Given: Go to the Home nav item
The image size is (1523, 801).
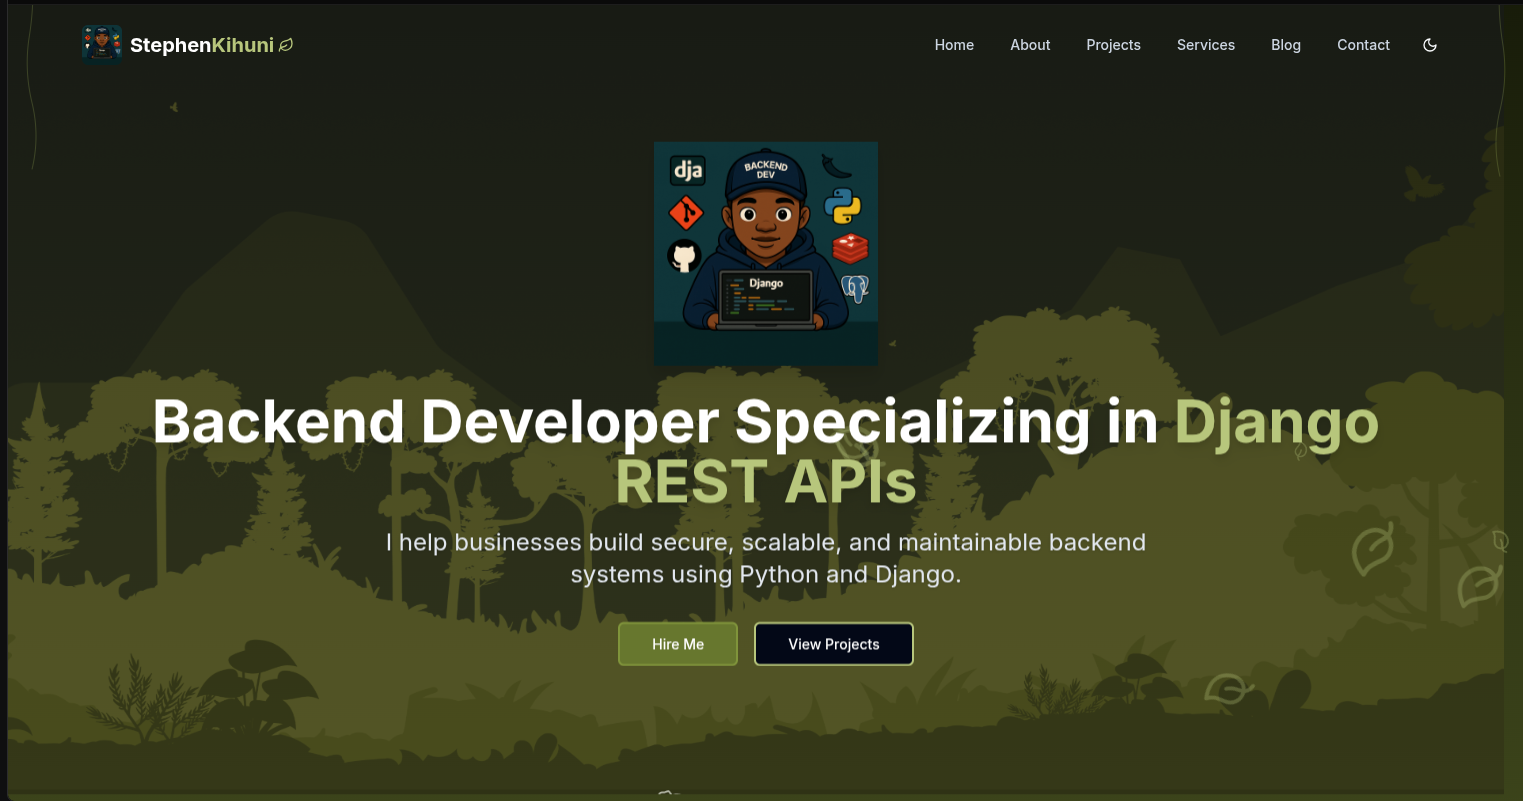Looking at the screenshot, I should click(953, 45).
